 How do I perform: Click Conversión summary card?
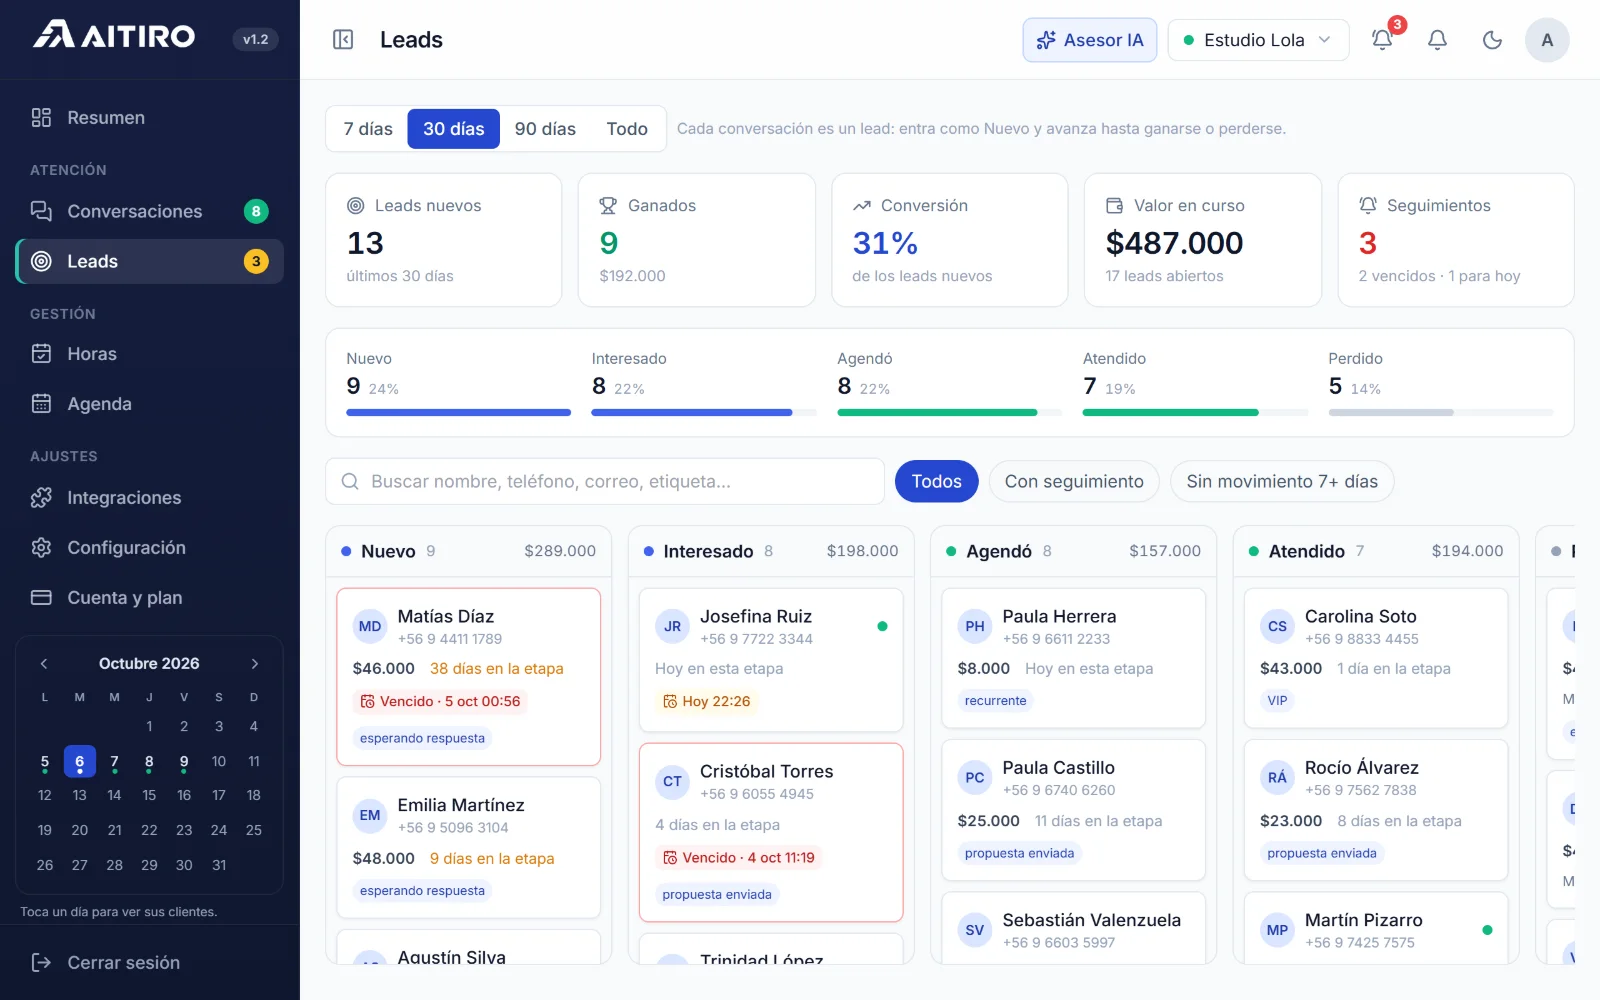click(x=950, y=240)
